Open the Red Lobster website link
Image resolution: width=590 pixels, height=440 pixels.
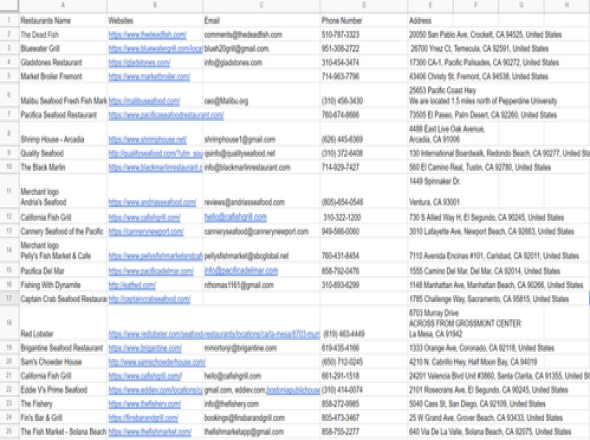[214, 334]
